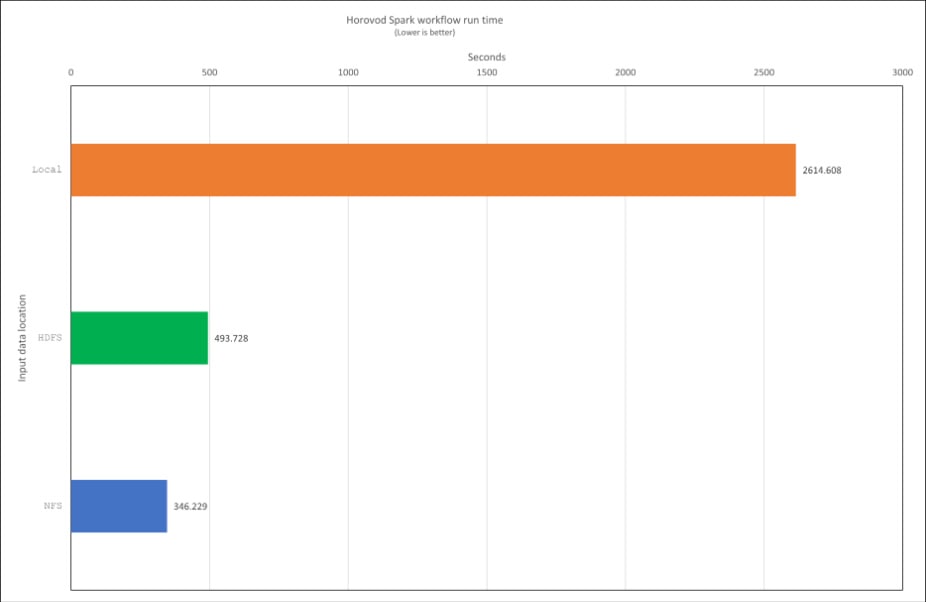Click the 0 tick label on axis
Viewport: 926px width, 602px height.
click(x=71, y=73)
